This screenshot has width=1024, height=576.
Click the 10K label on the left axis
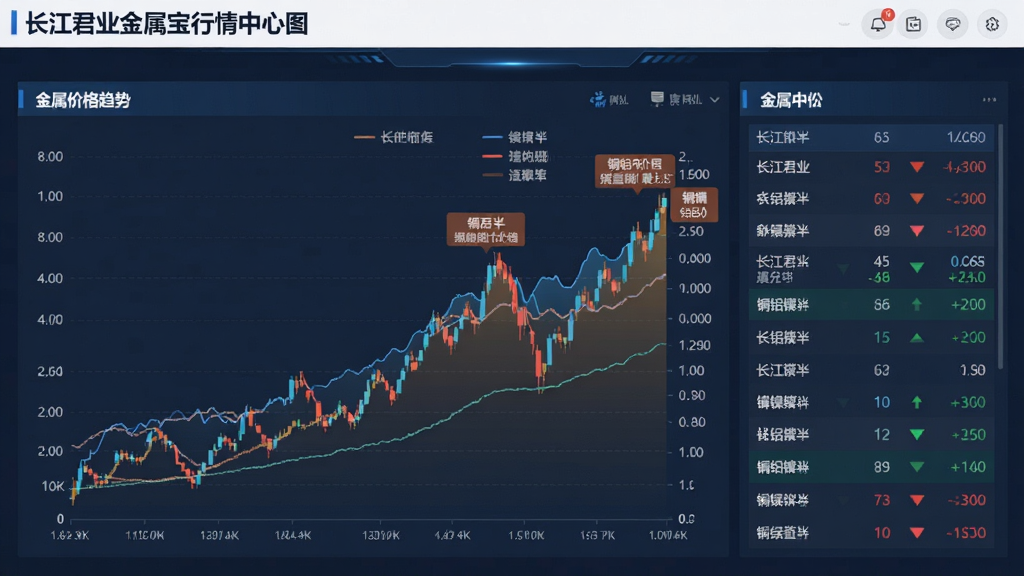point(52,487)
